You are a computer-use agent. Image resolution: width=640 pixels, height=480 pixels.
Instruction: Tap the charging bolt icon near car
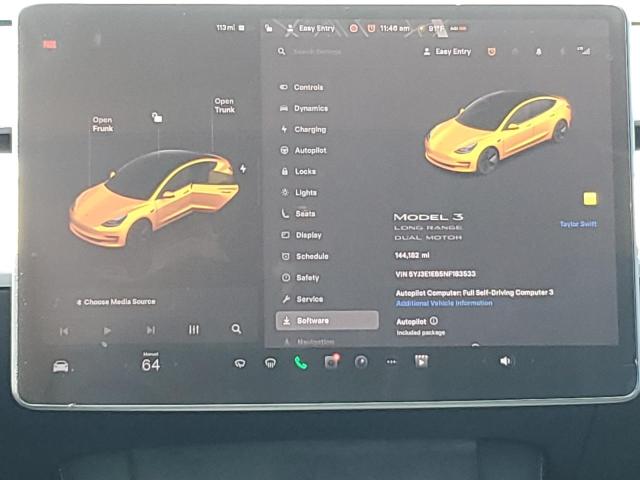[x=243, y=169]
